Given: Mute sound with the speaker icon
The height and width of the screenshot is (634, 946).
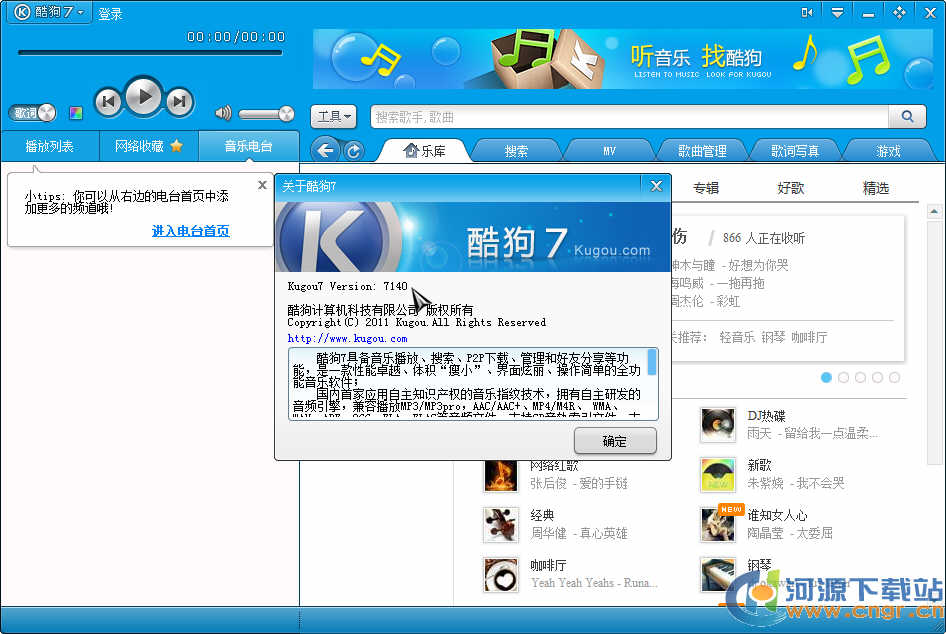Looking at the screenshot, I should pos(223,114).
